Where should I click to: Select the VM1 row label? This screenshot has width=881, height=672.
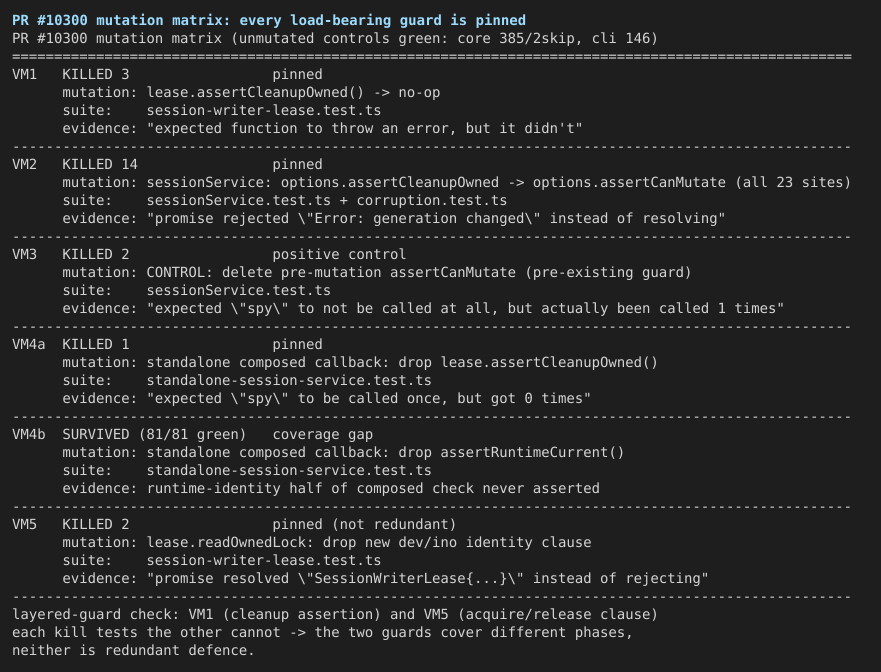tap(25, 74)
